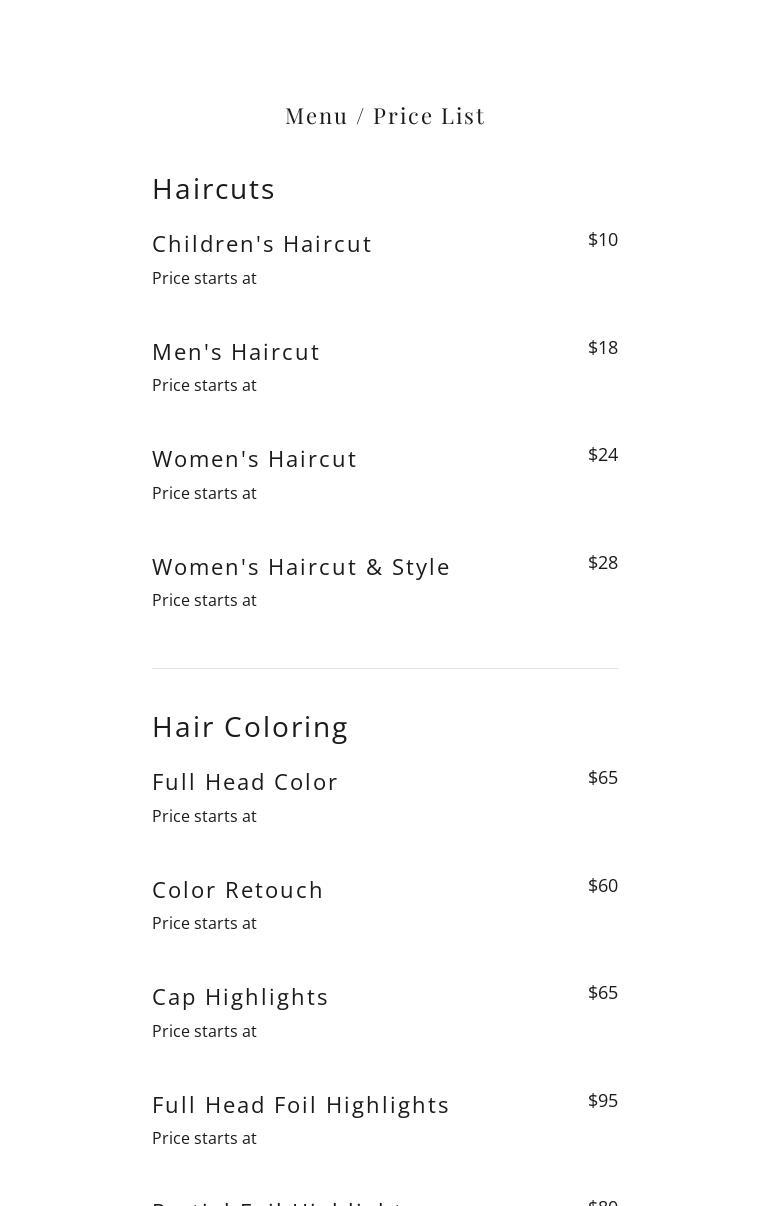Click the $24 Women's Haircut price
The width and height of the screenshot is (770, 1206).
603,455
